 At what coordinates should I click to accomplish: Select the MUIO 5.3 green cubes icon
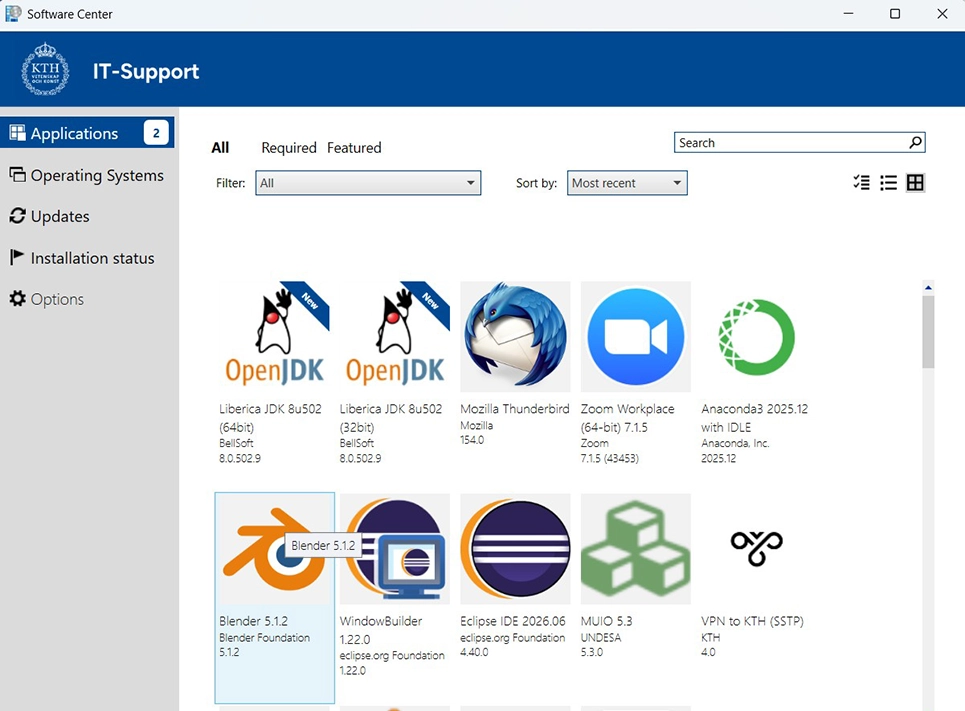[636, 548]
